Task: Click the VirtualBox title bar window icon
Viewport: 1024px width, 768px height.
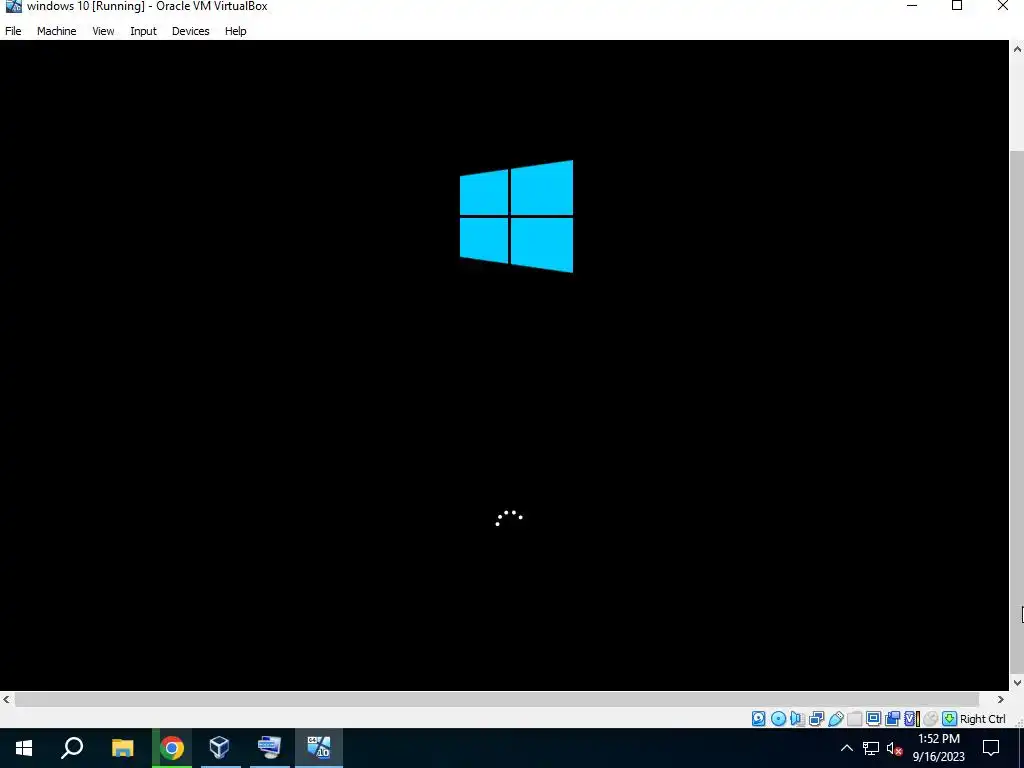Action: (13, 6)
